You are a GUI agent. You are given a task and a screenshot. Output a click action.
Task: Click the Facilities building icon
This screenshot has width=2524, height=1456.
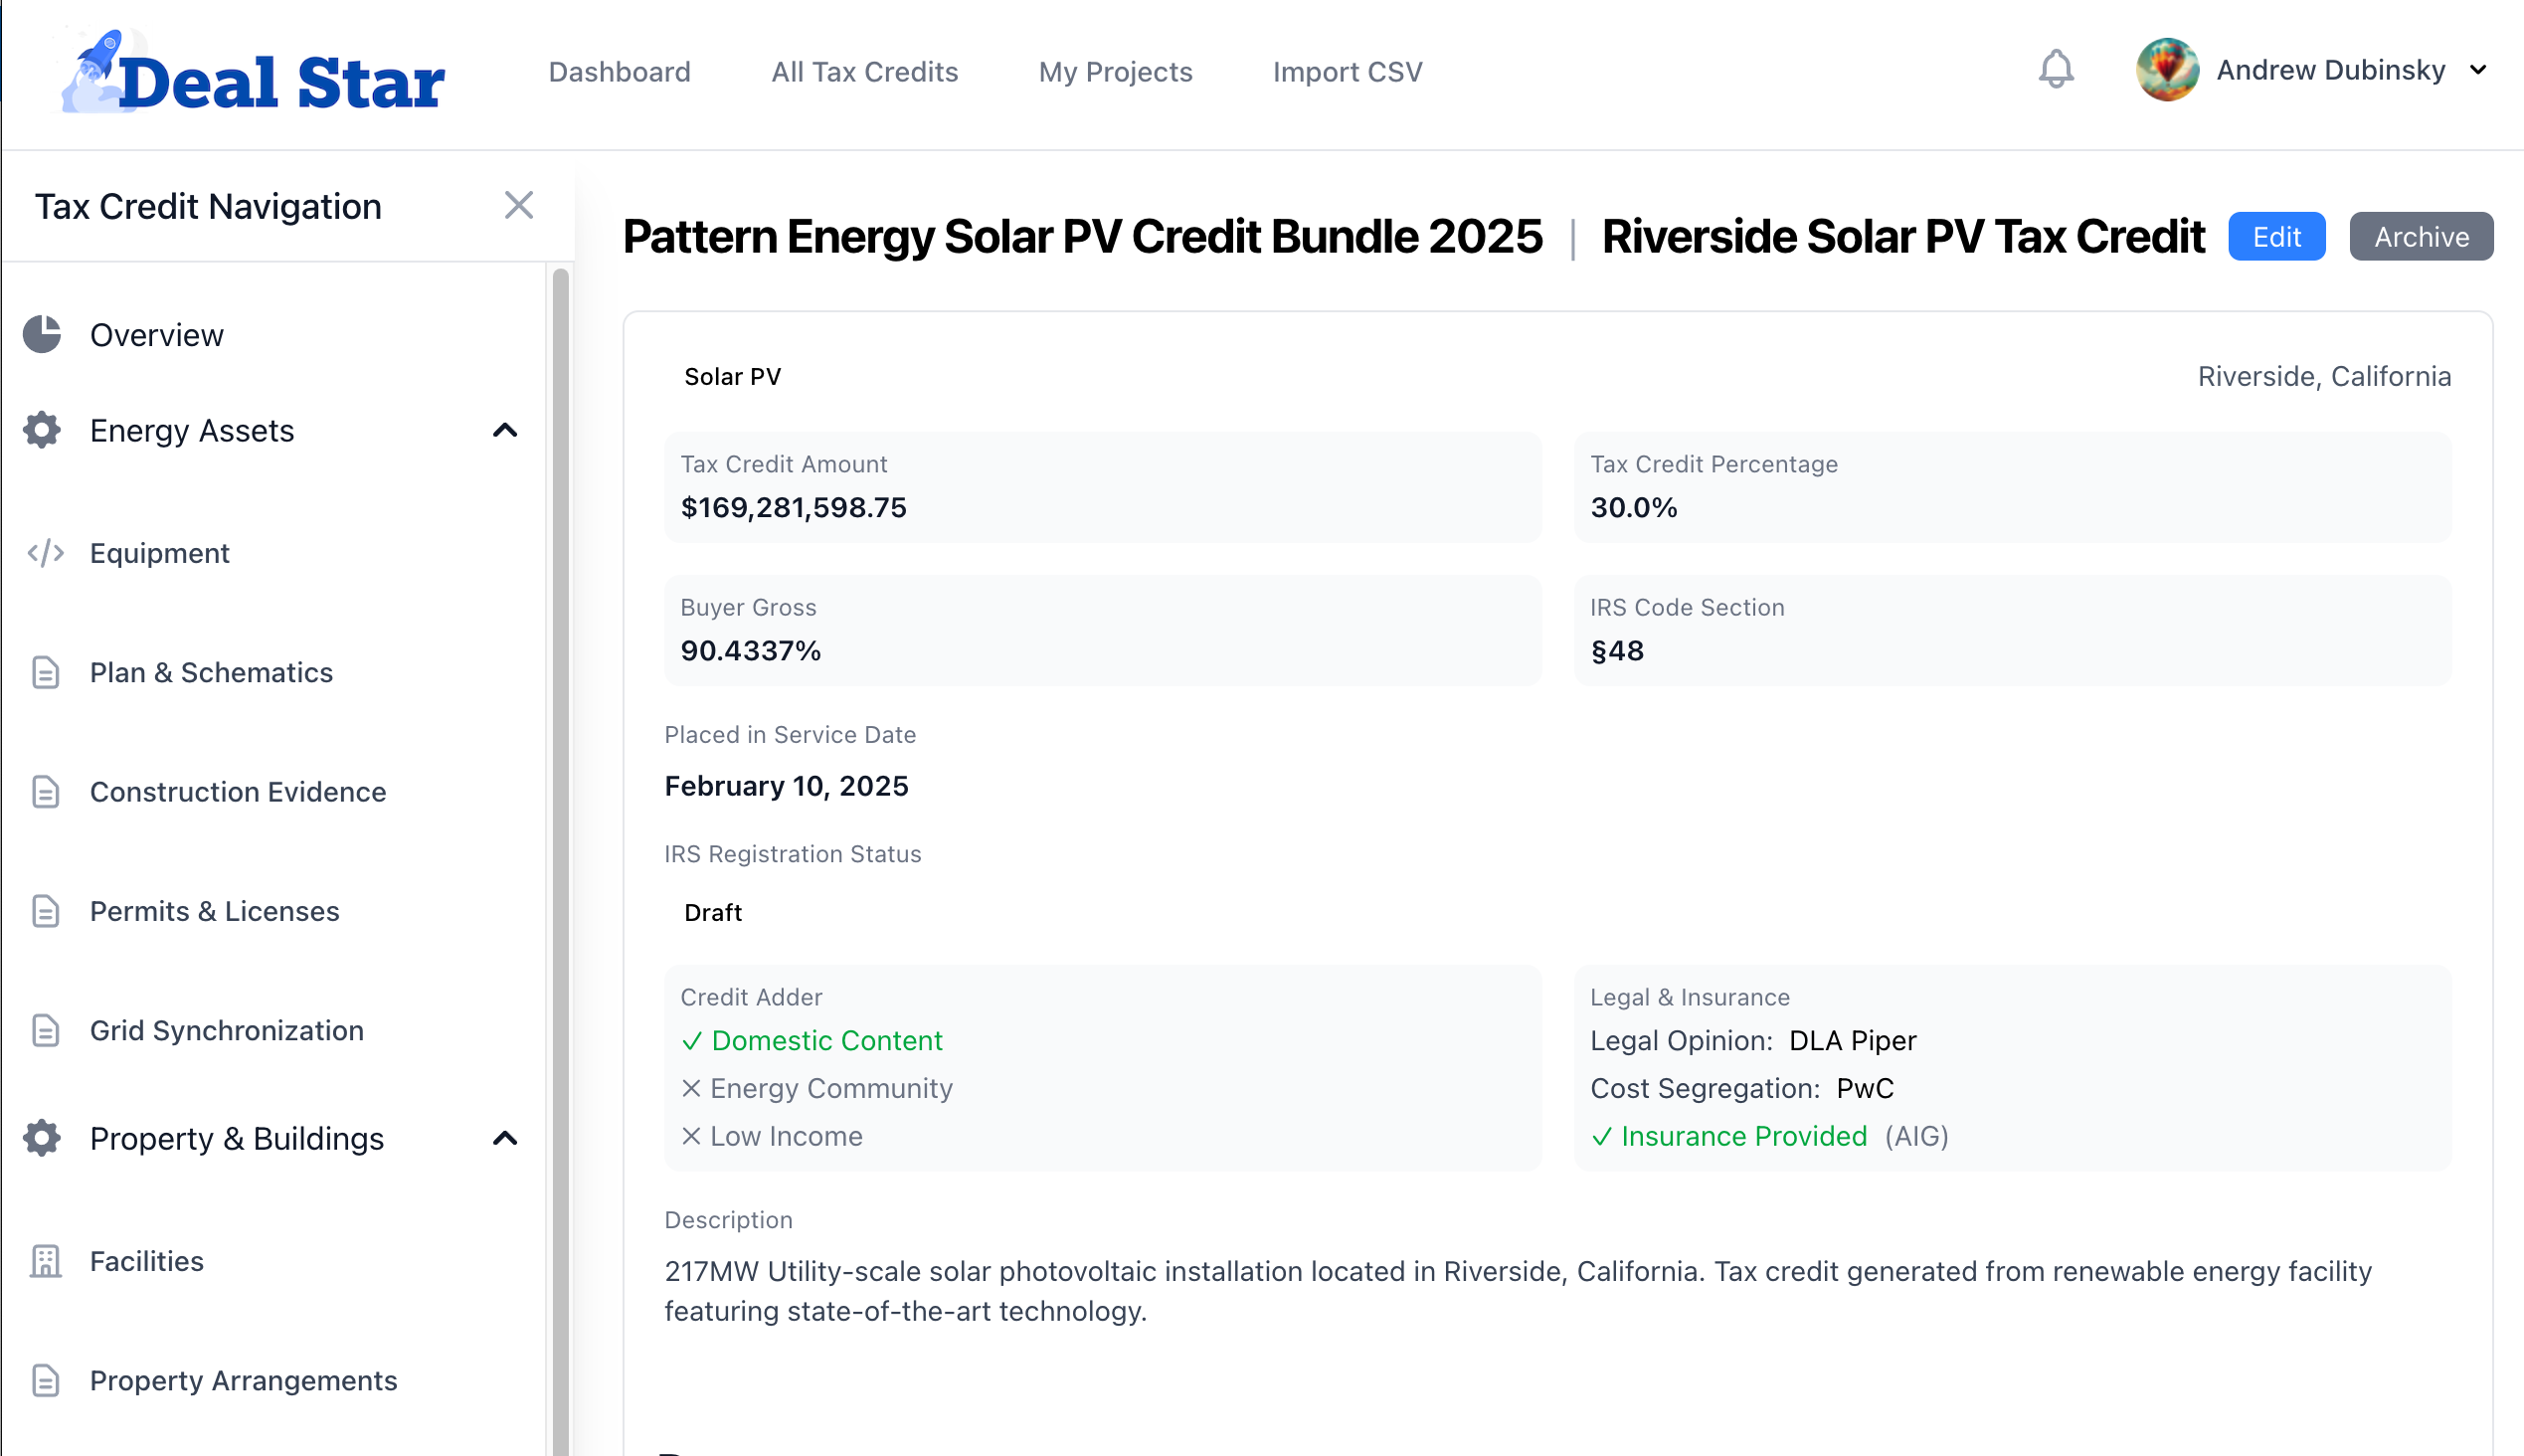point(45,1261)
